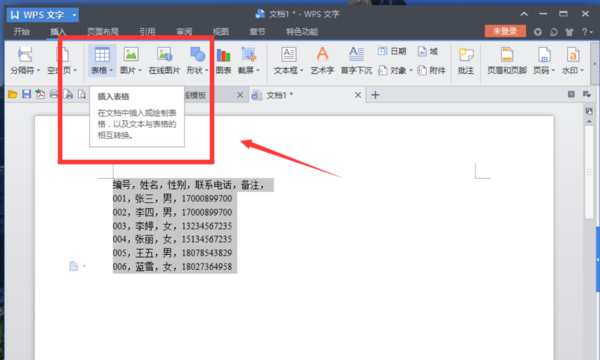This screenshot has height=360, width=600.
Task: Add a new document tab with plus
Action: 375,95
